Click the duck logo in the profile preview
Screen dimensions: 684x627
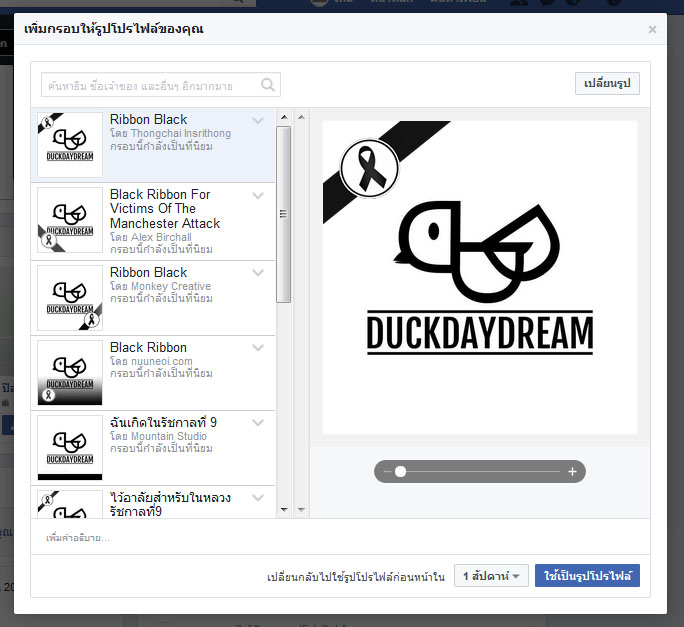point(478,252)
